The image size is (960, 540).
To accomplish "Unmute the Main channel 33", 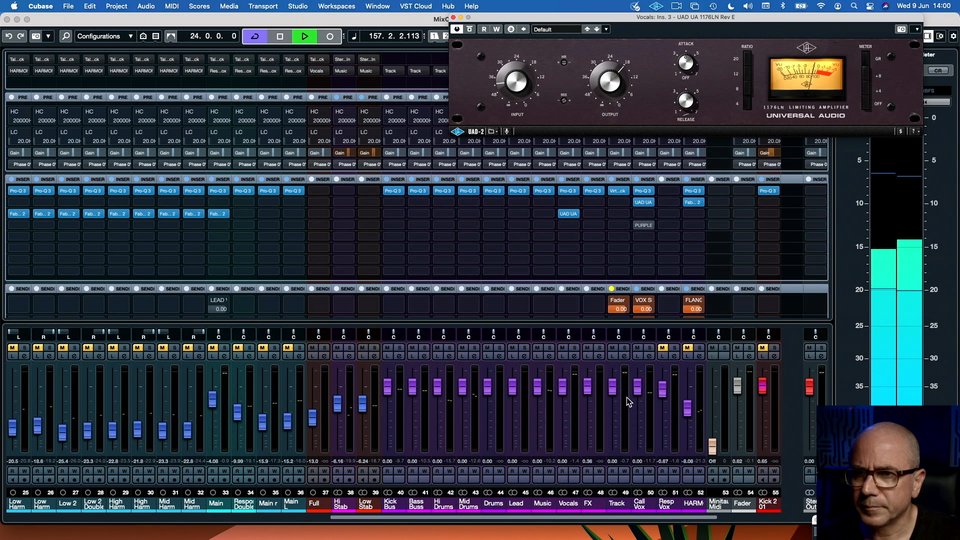I will pyautogui.click(x=212, y=348).
